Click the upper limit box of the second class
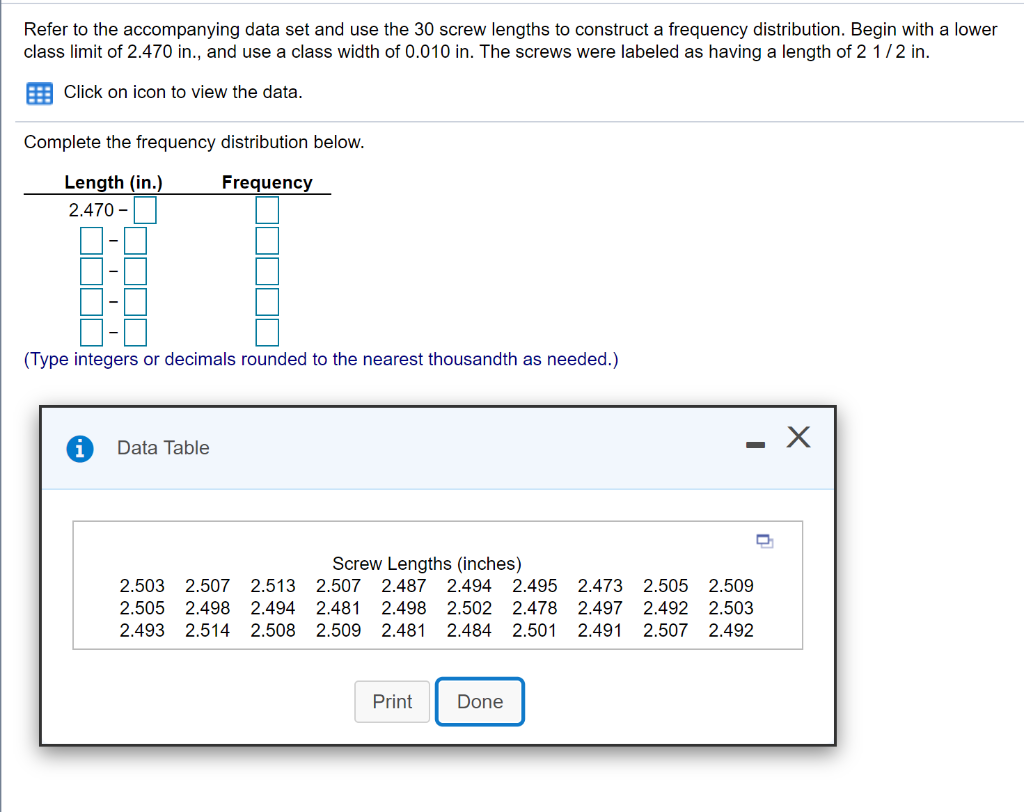Image resolution: width=1024 pixels, height=812 pixels. pyautogui.click(x=133, y=240)
